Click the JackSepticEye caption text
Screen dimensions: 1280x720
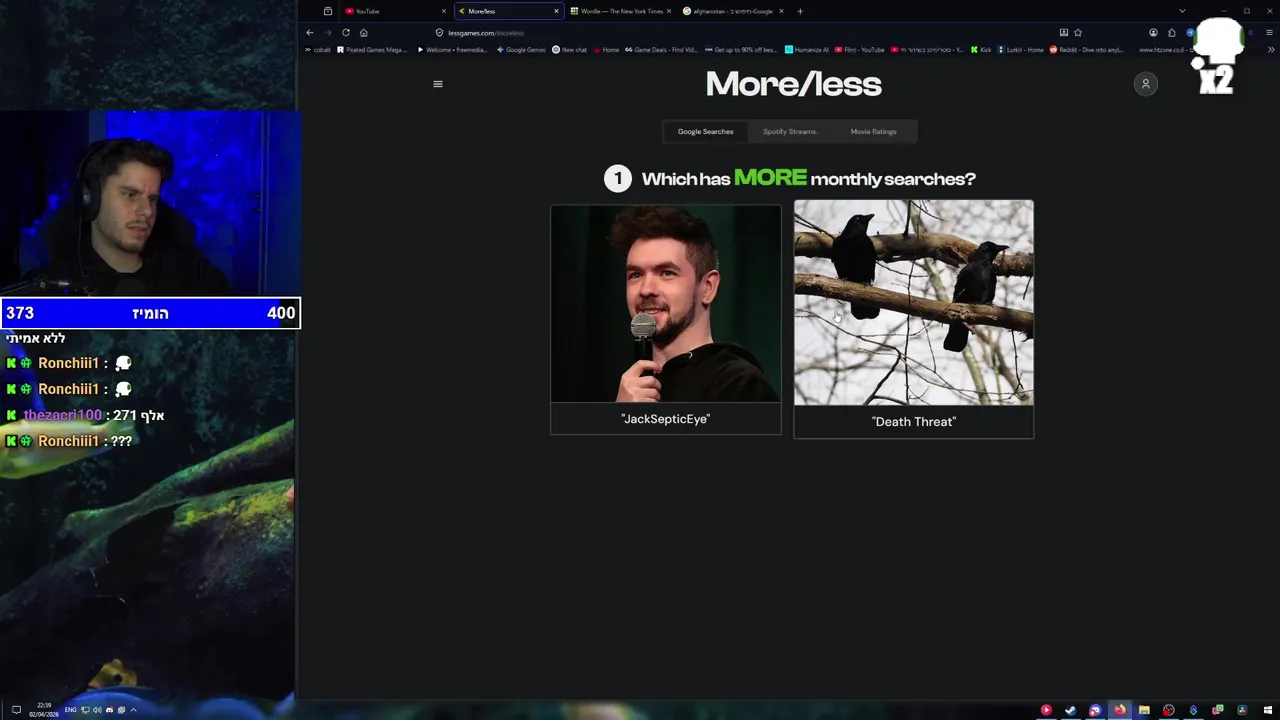click(666, 419)
